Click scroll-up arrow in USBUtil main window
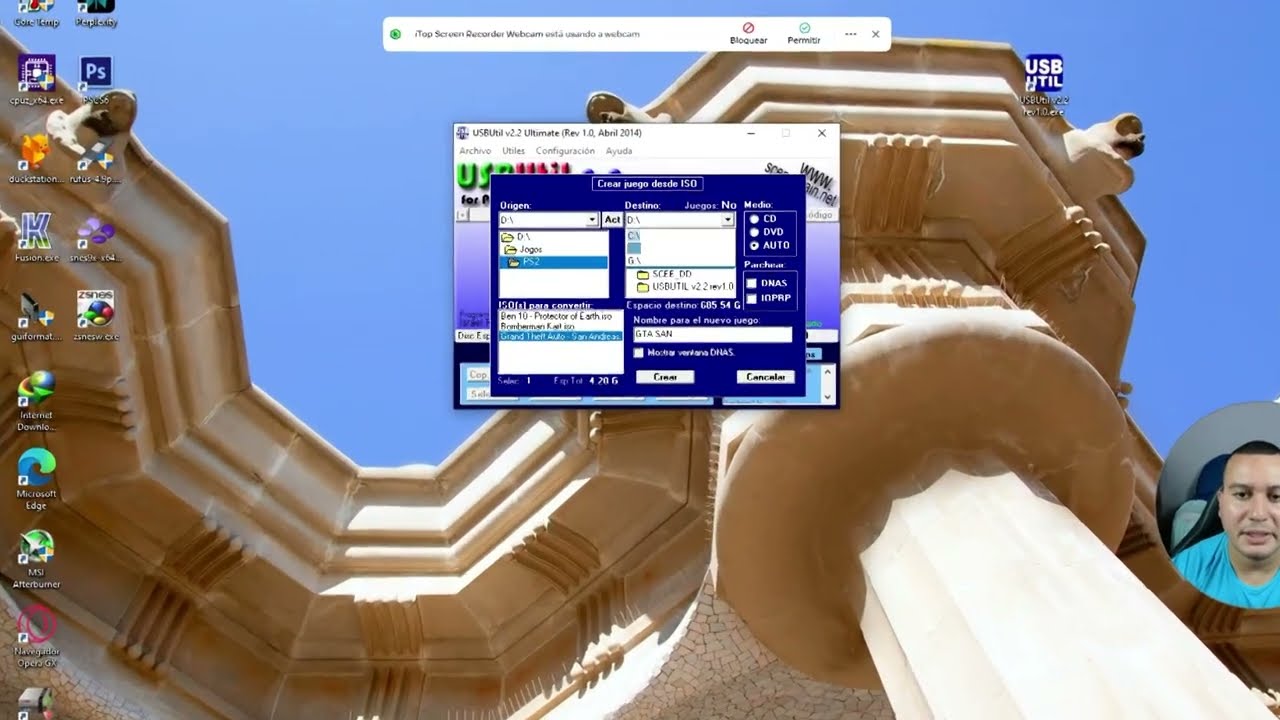Viewport: 1280px width, 720px height. coord(827,372)
